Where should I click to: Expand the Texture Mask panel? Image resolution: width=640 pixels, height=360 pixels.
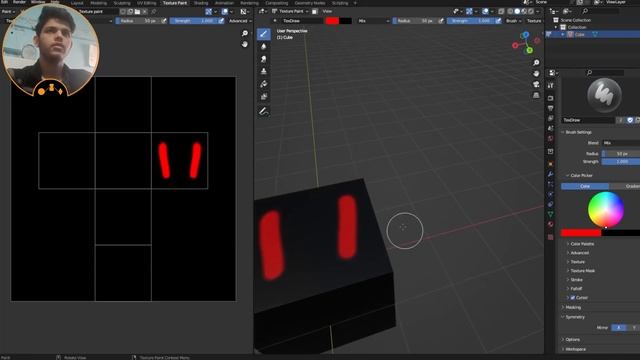(582, 271)
